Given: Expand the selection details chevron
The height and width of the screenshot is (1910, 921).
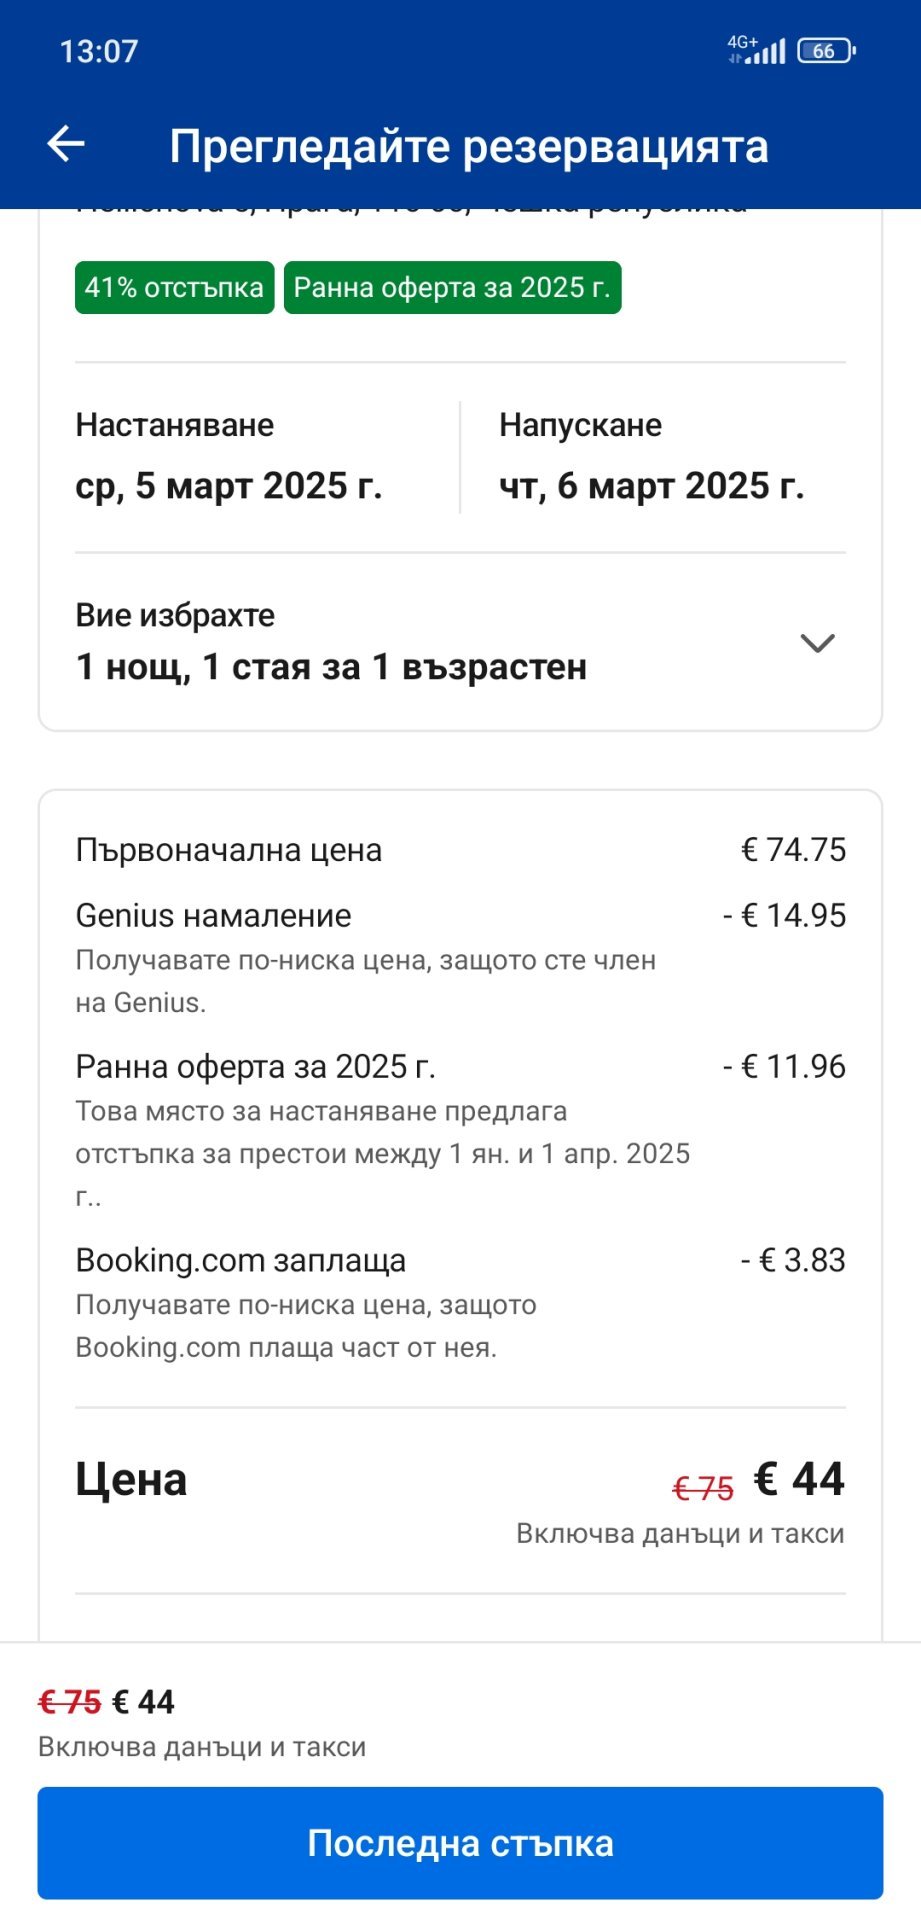Looking at the screenshot, I should 817,642.
